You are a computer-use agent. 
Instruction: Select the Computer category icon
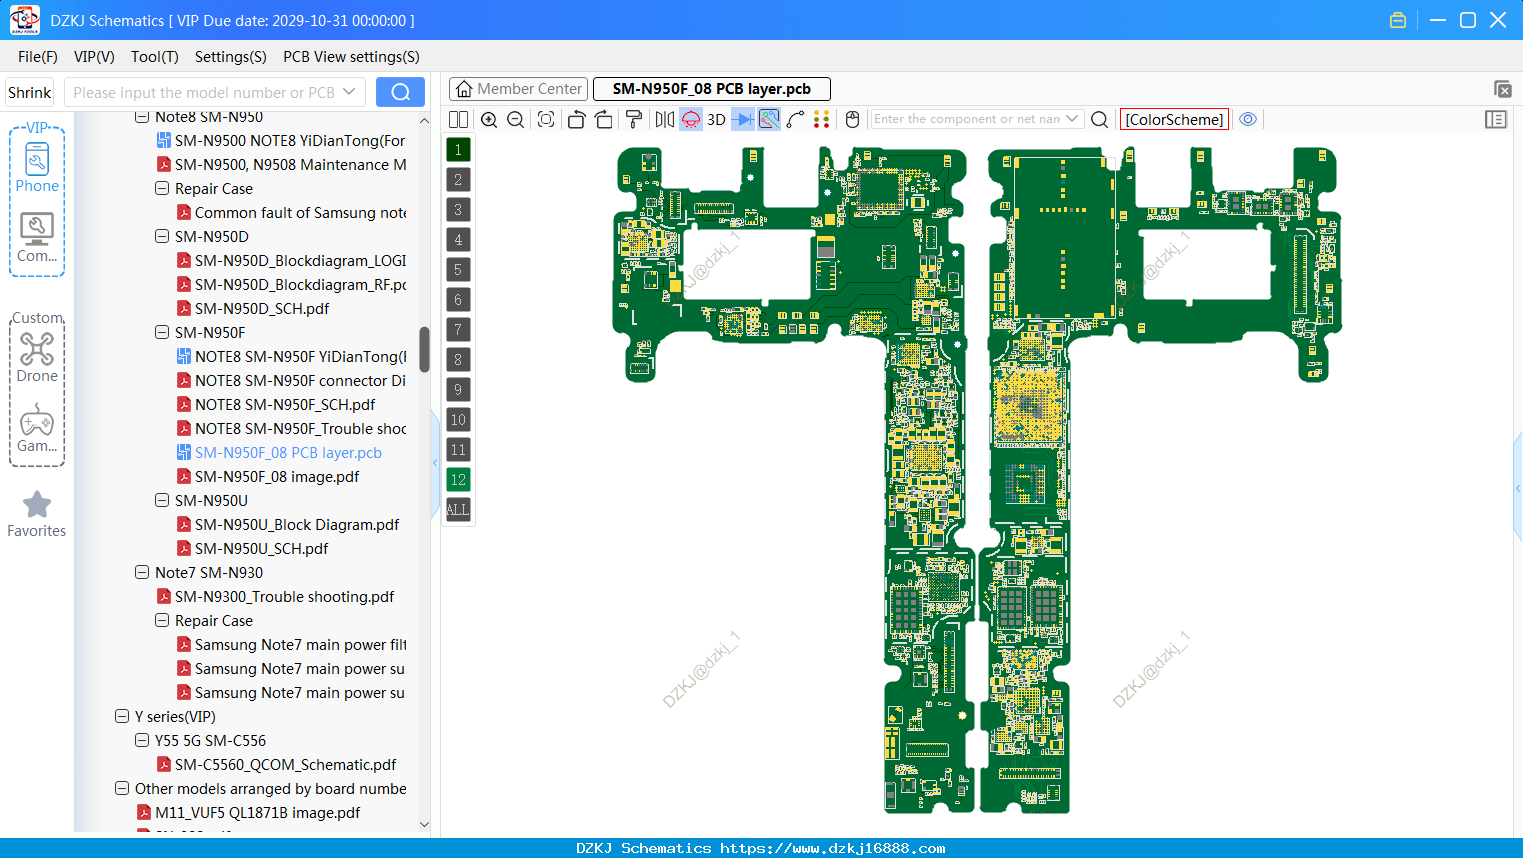coord(37,238)
